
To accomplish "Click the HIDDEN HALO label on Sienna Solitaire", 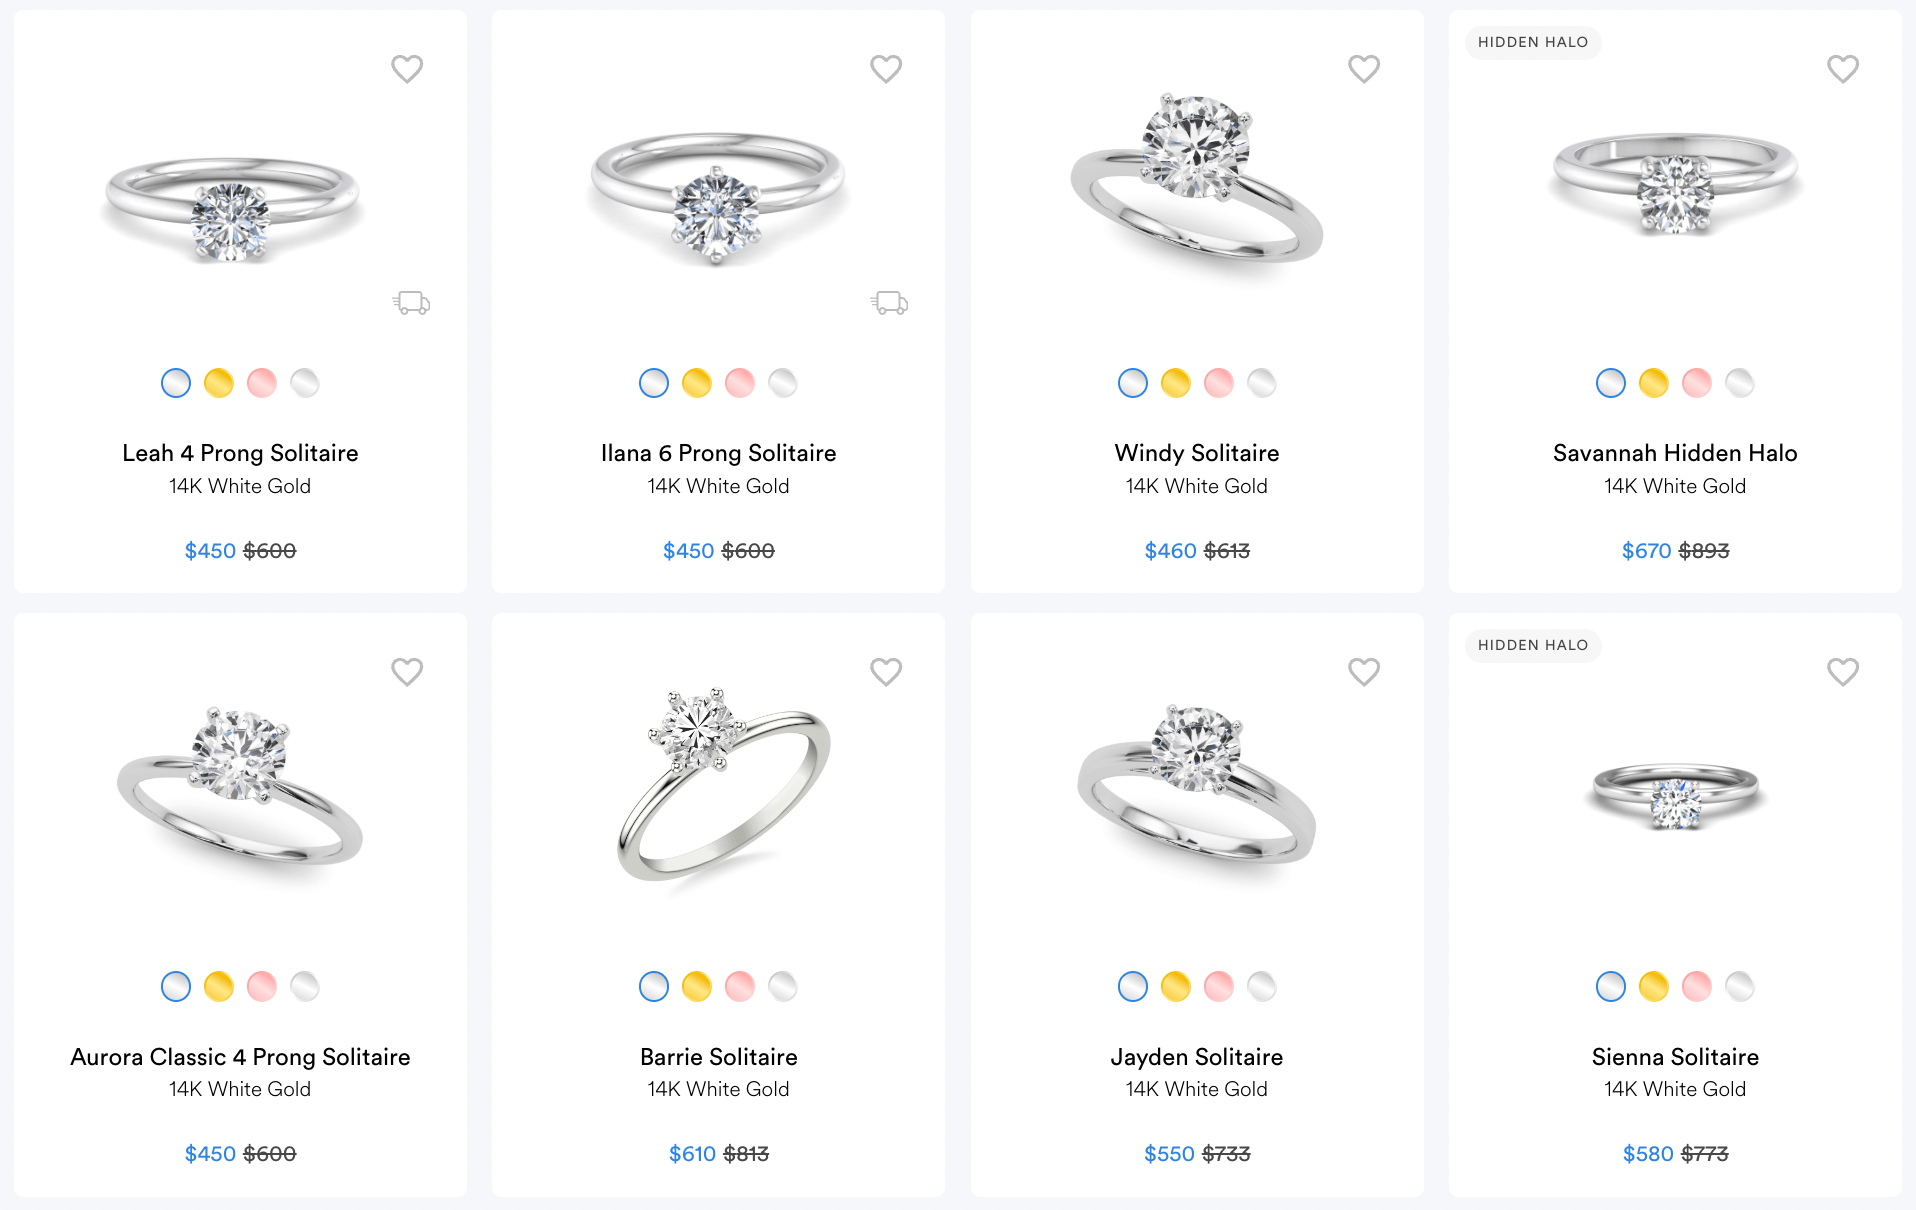I will 1532,645.
